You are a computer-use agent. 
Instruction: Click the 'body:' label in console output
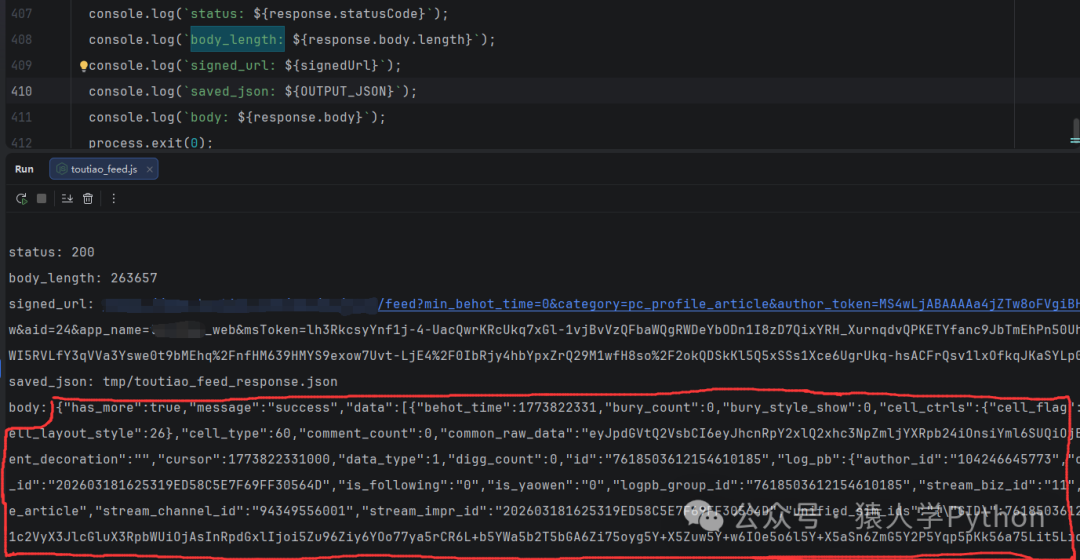click(28, 407)
